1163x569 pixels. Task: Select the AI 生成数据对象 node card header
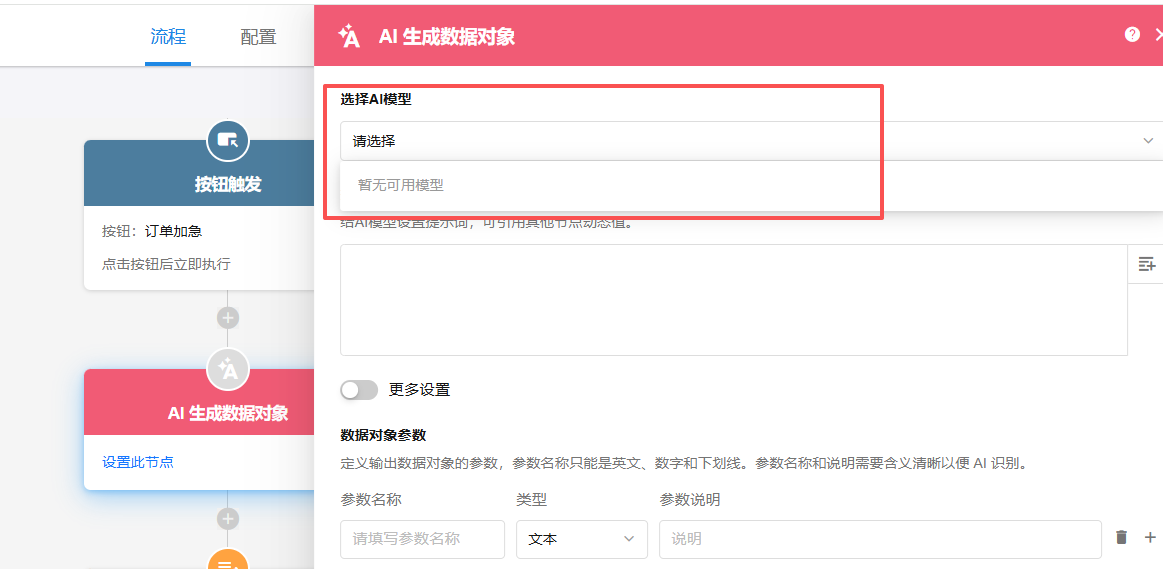[199, 402]
